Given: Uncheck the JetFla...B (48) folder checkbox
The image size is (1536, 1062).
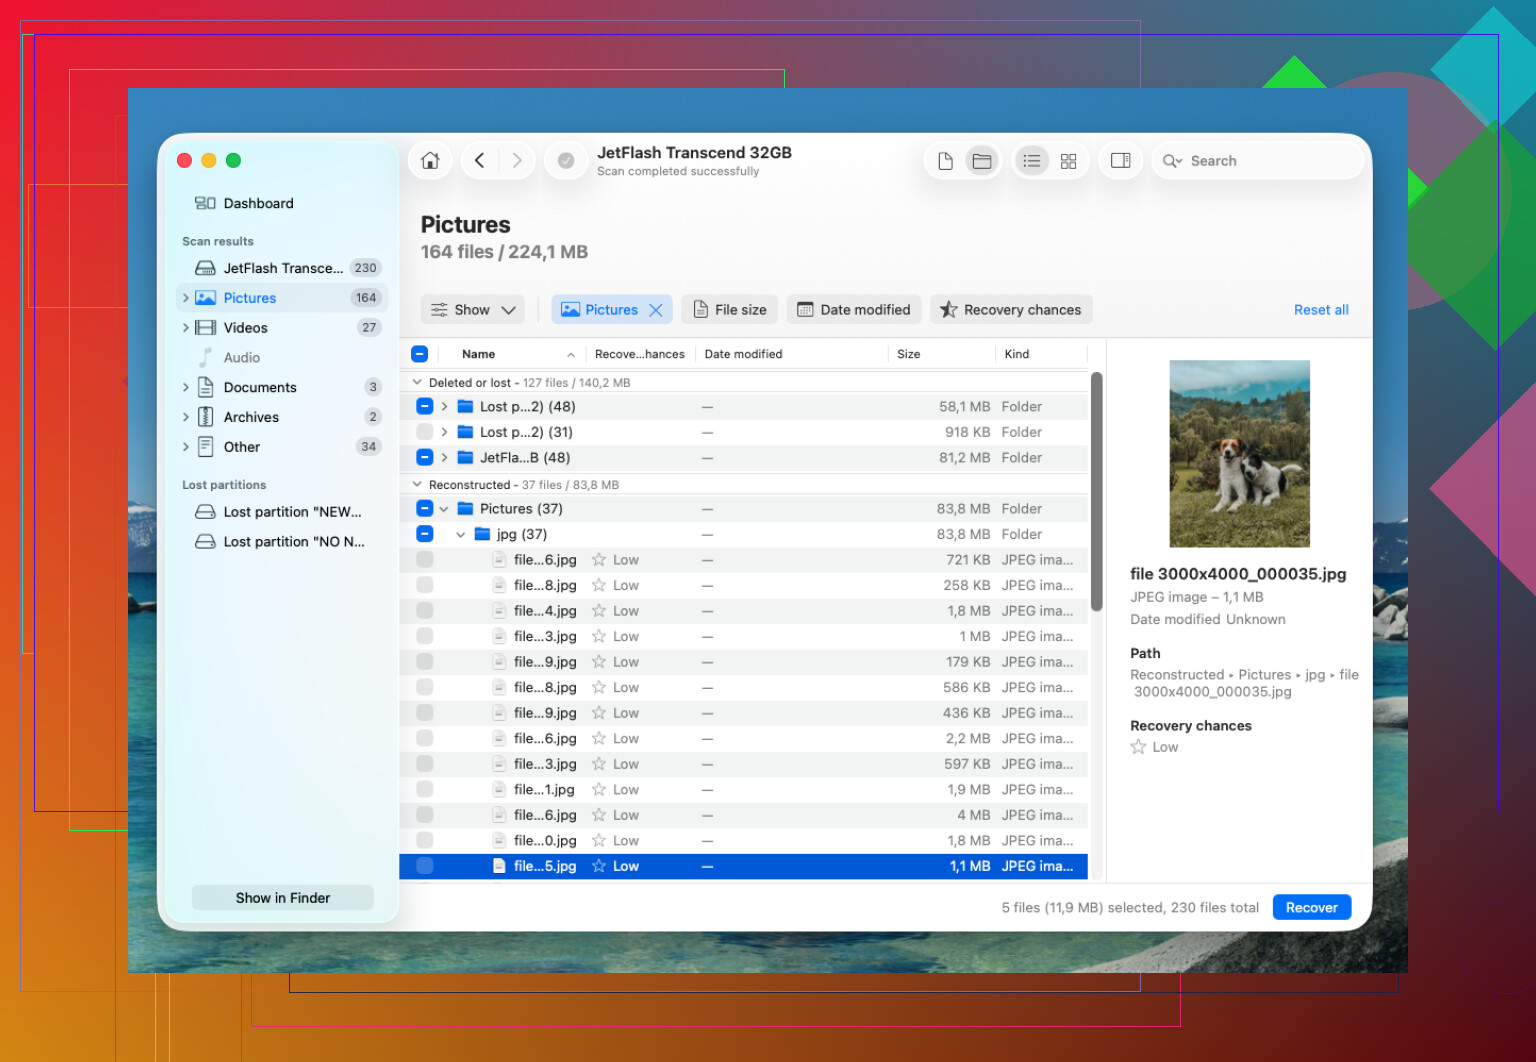Looking at the screenshot, I should click(x=424, y=458).
